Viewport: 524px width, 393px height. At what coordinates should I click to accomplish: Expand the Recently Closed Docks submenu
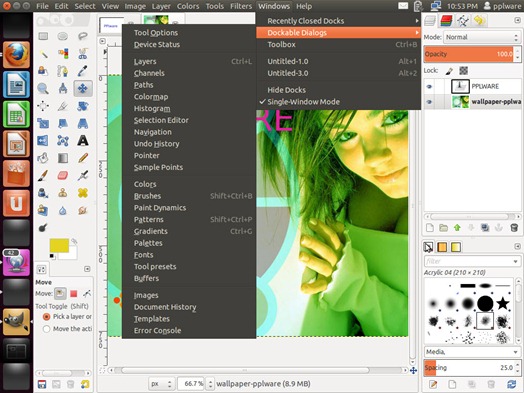[x=338, y=21]
